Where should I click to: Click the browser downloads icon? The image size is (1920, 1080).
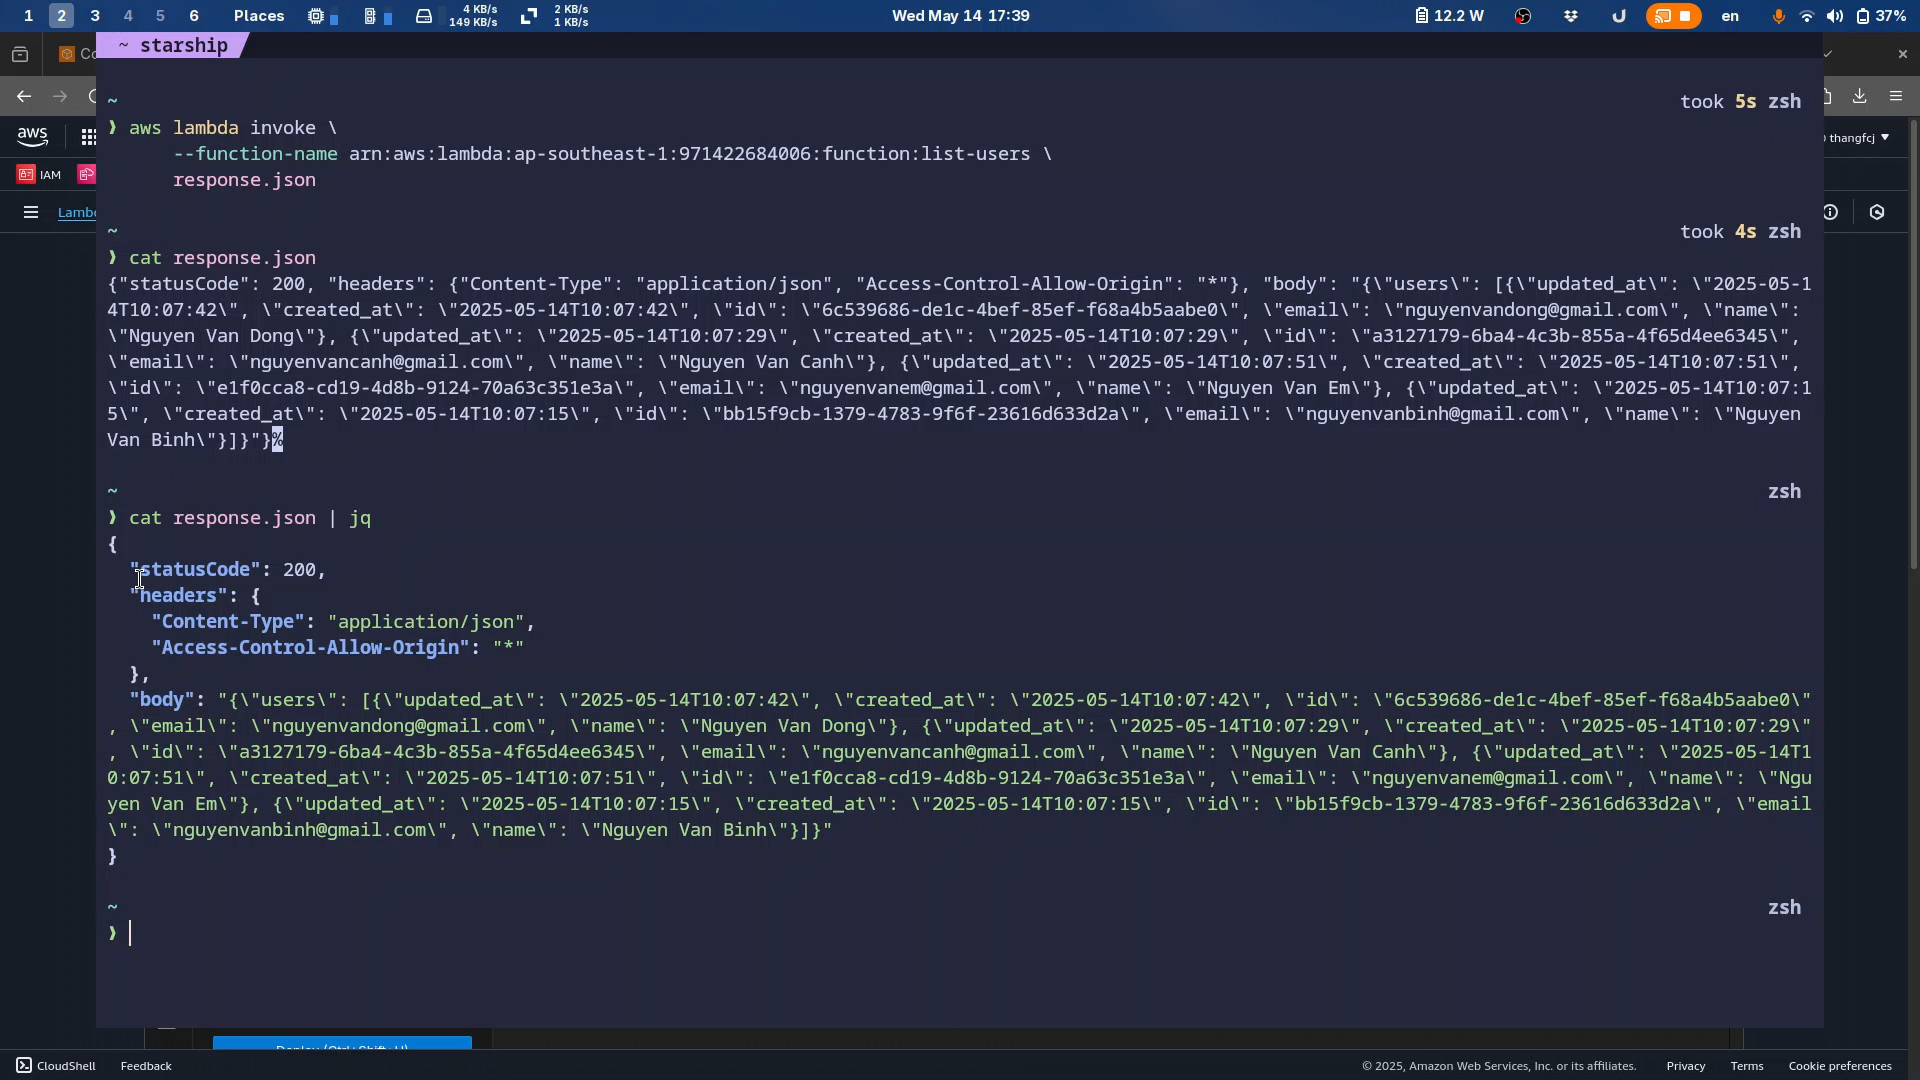pyautogui.click(x=1859, y=97)
